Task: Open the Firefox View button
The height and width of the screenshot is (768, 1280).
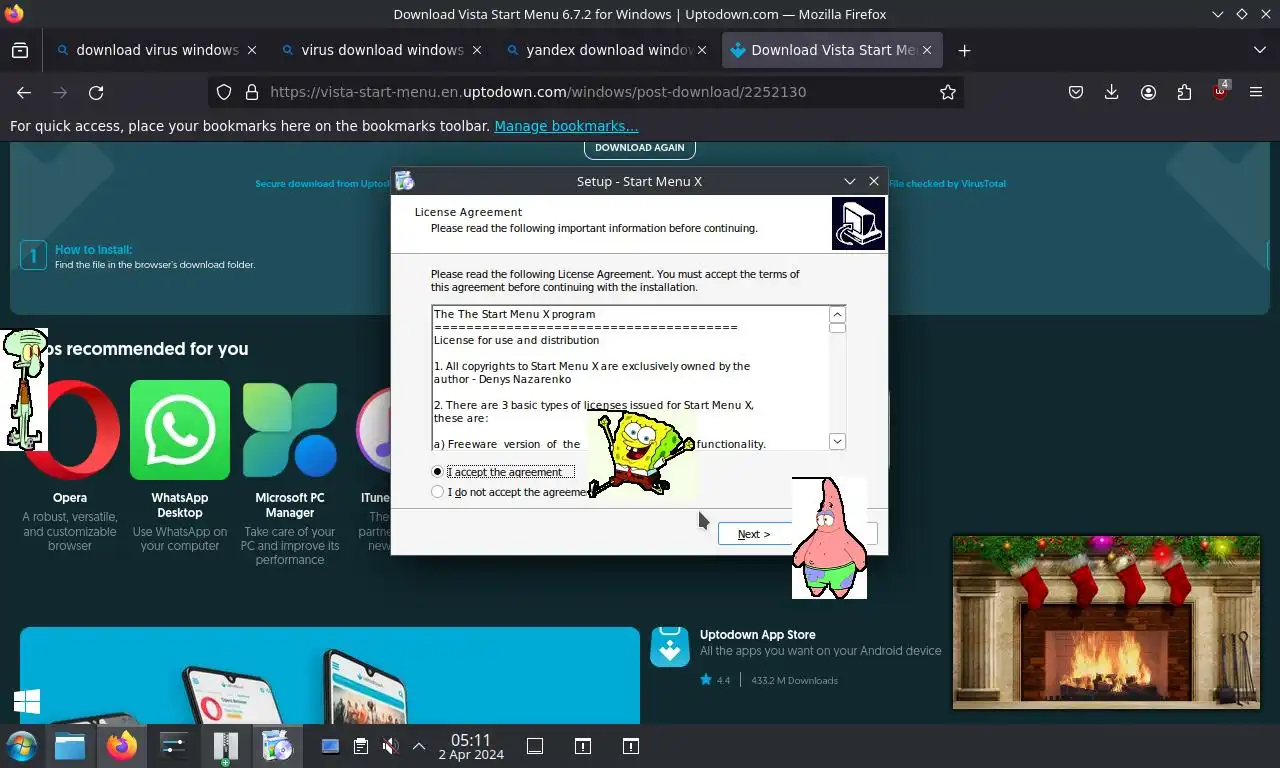Action: [x=20, y=50]
